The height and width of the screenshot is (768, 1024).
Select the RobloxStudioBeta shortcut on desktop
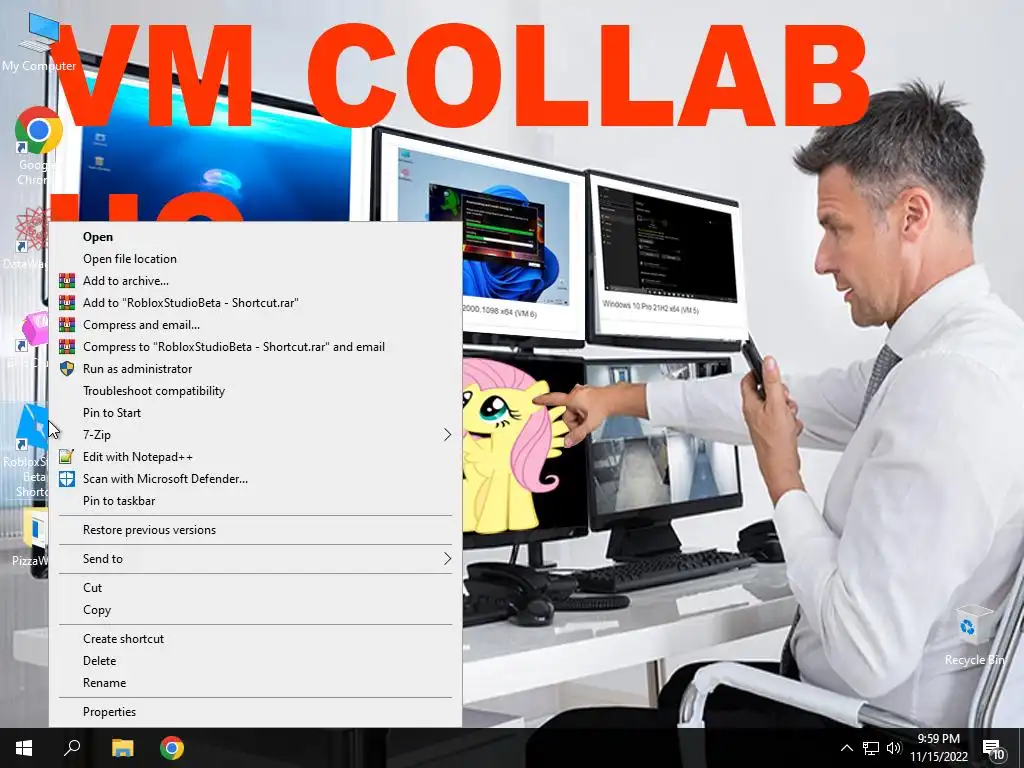pos(25,451)
